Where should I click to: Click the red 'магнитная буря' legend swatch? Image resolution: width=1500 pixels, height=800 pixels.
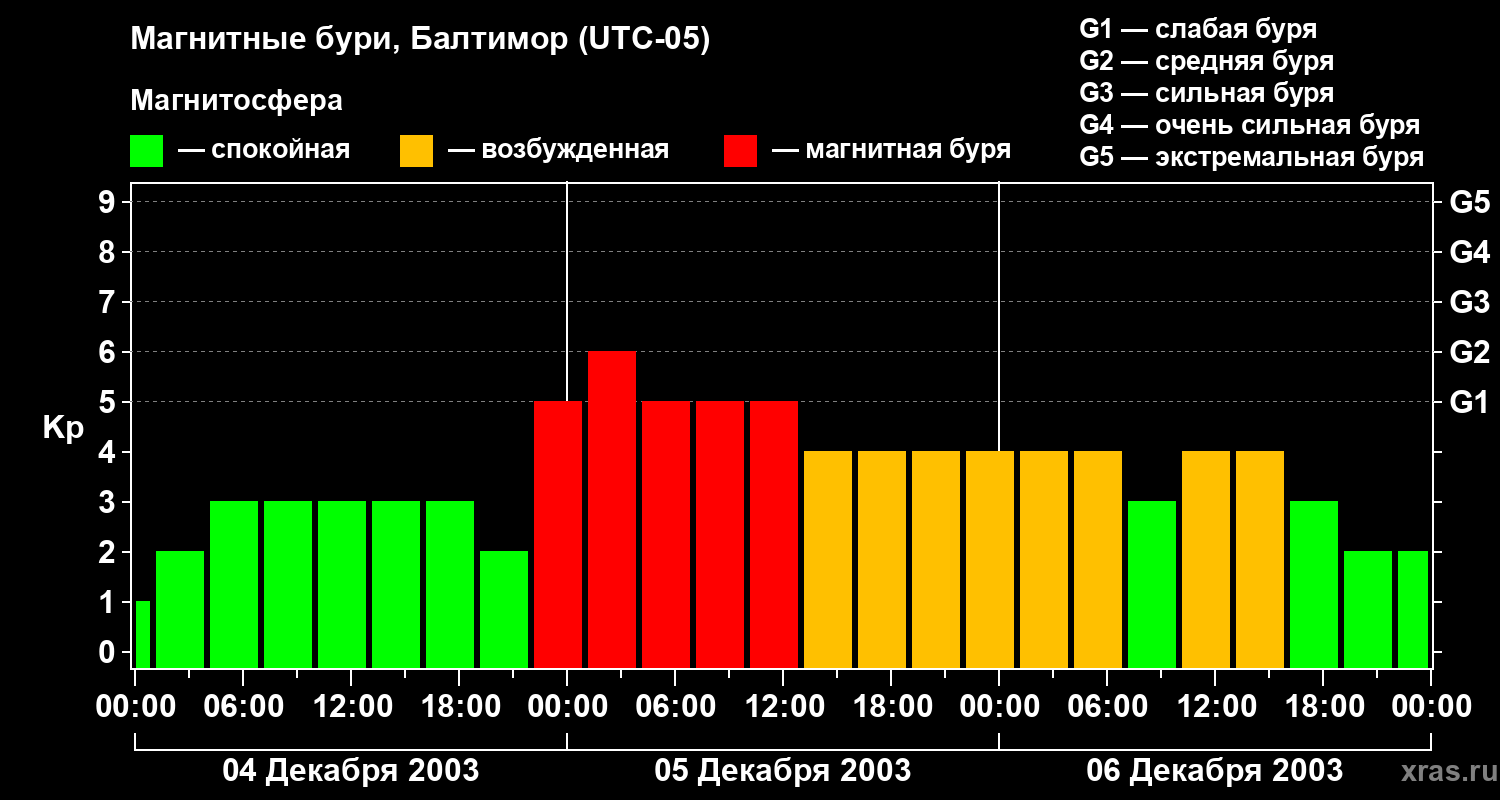coord(741,151)
